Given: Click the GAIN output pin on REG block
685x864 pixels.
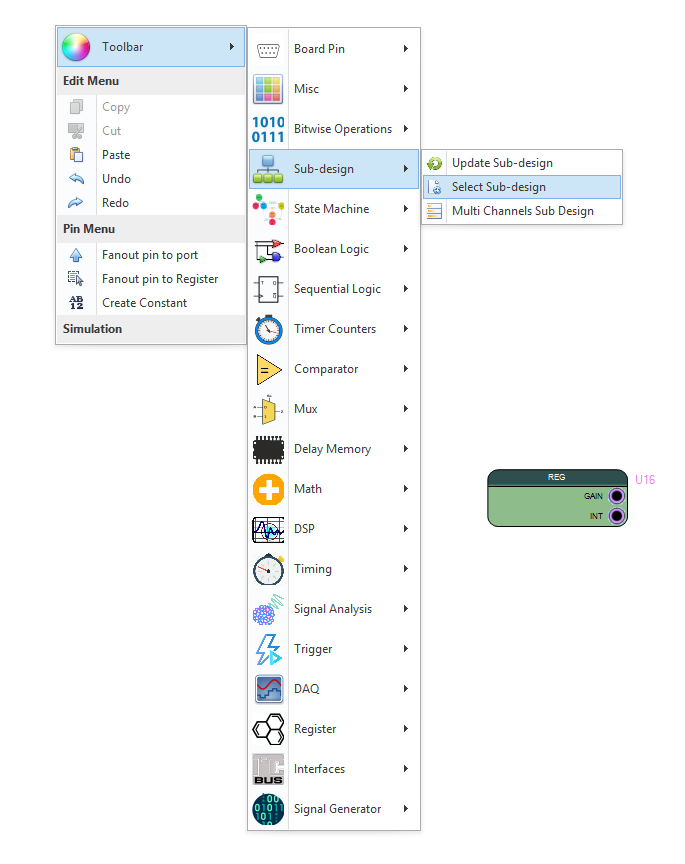Looking at the screenshot, I should tap(617, 496).
